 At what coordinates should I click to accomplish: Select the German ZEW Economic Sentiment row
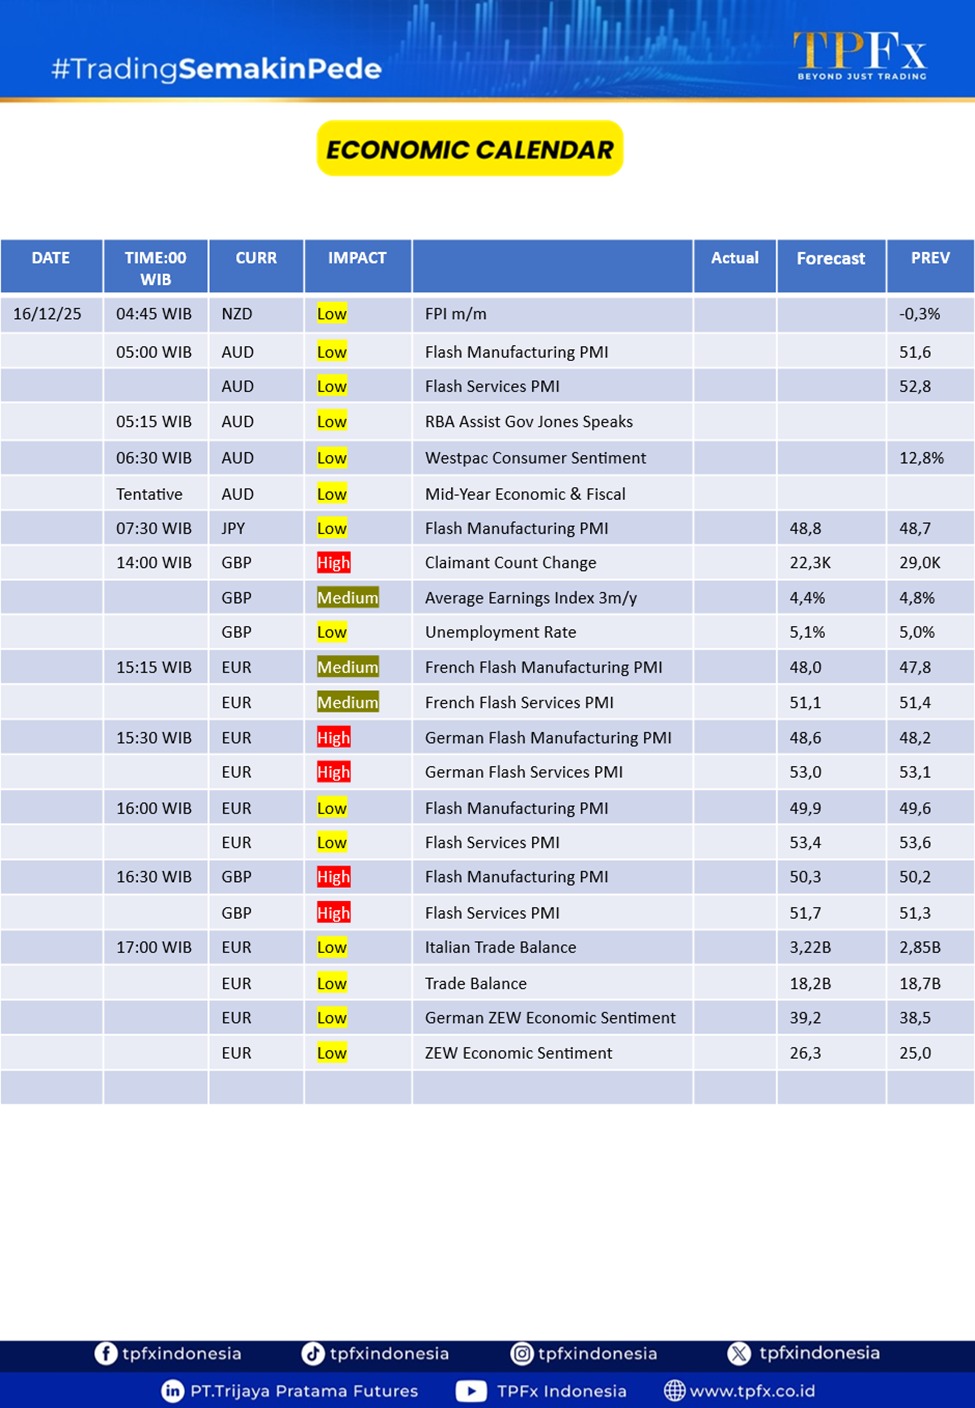pos(550,1018)
